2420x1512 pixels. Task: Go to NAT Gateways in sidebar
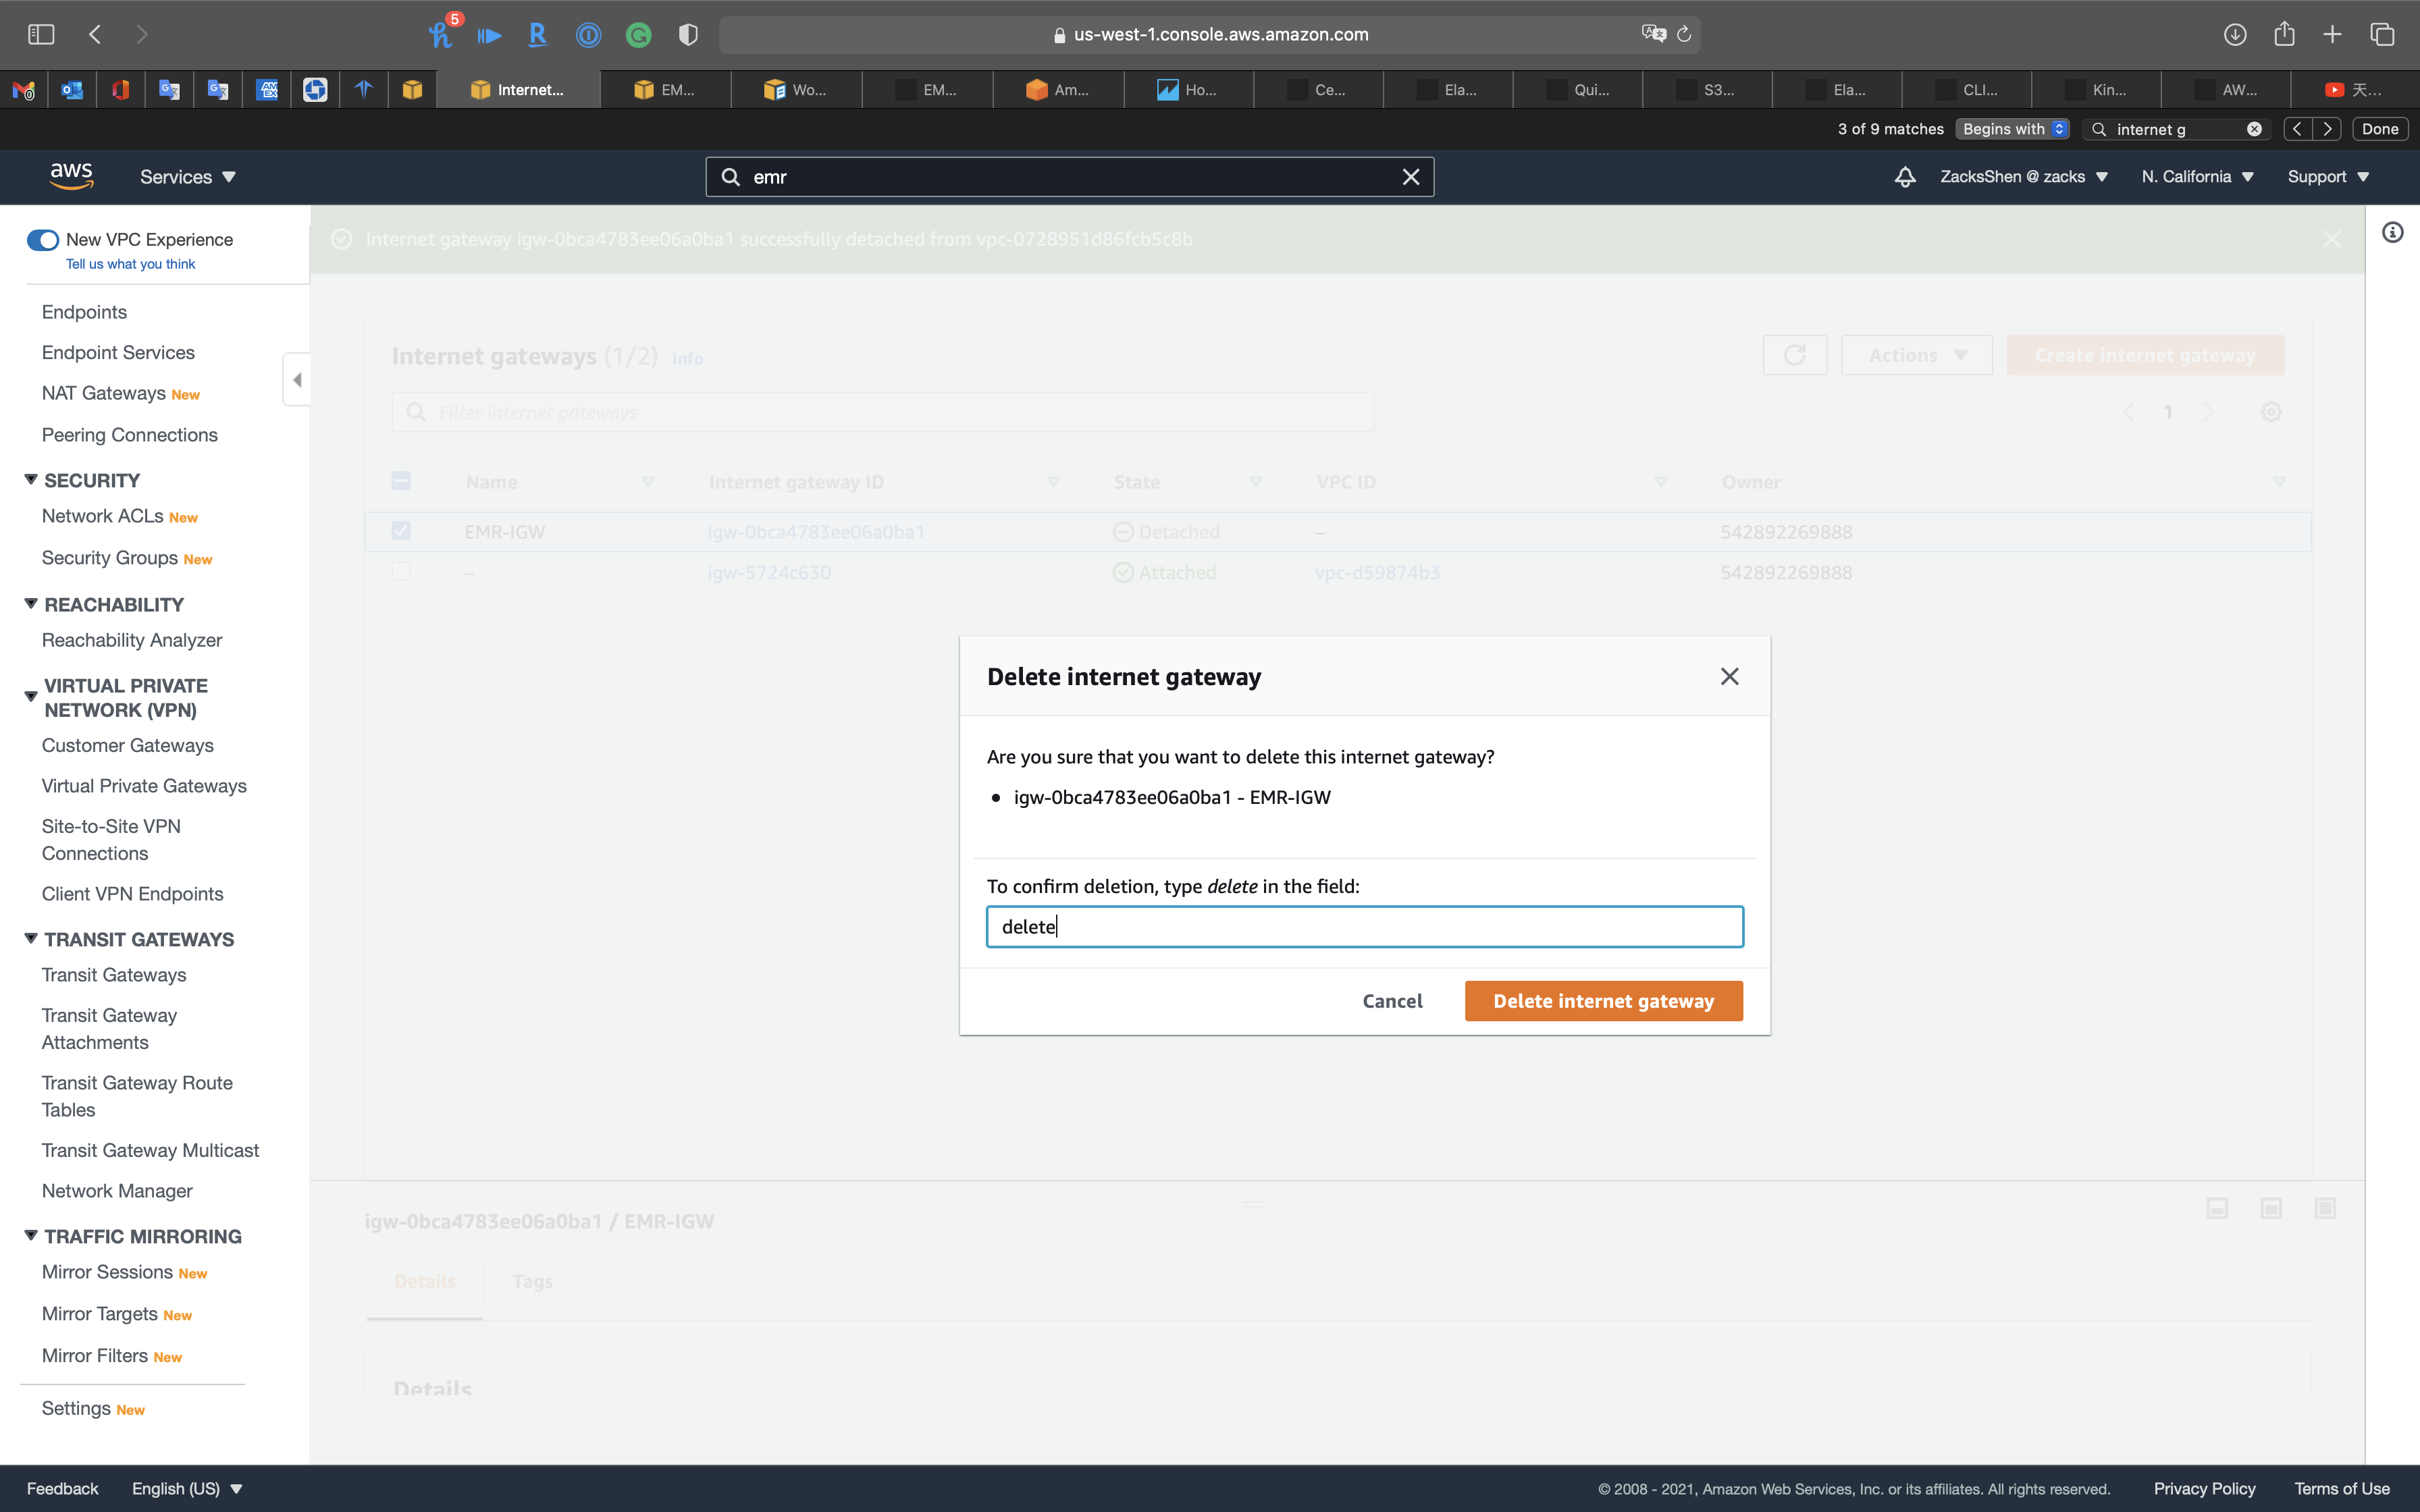click(x=104, y=393)
